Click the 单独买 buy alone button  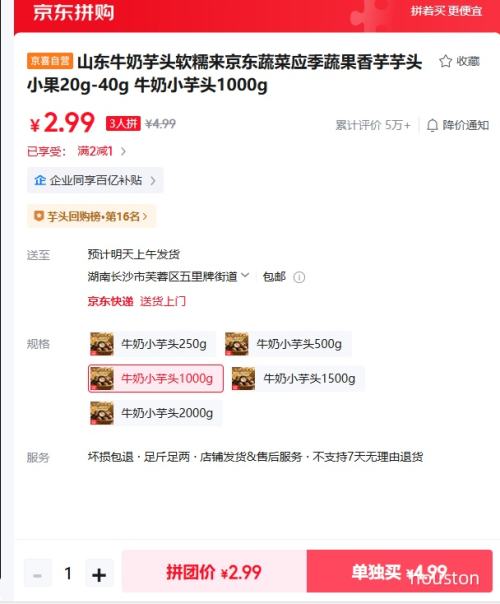pyautogui.click(x=399, y=571)
